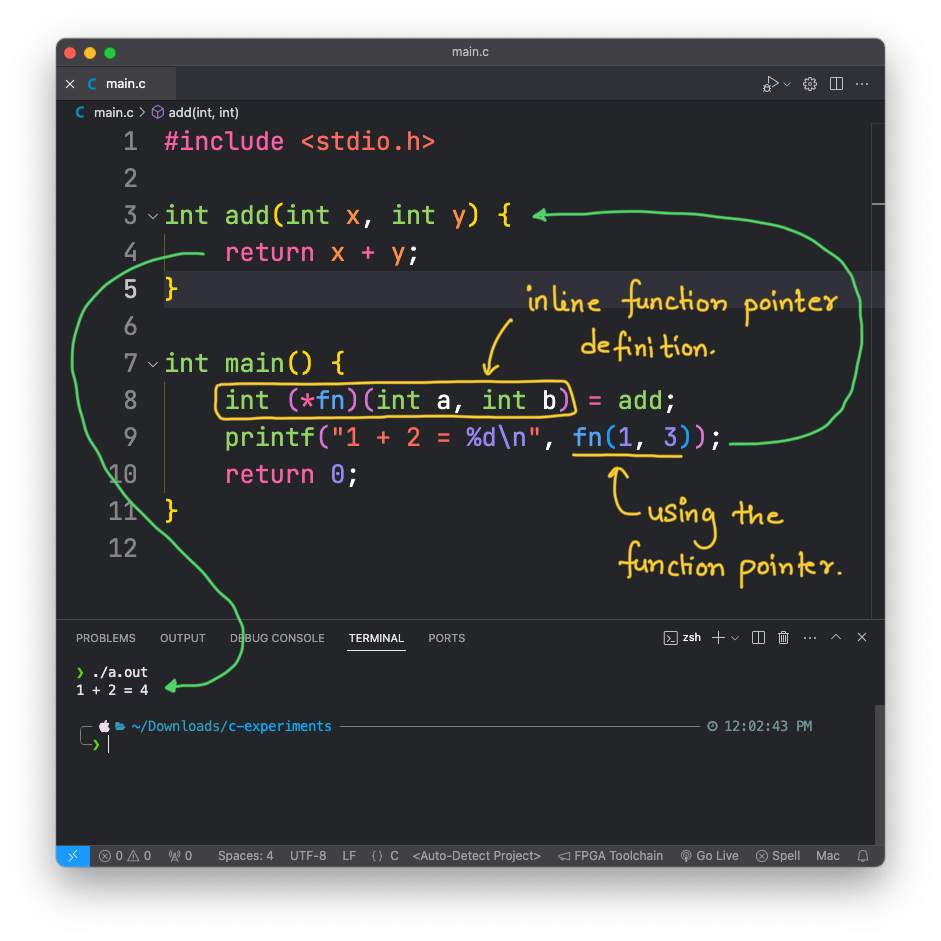Click the printf statement on line 9
The image size is (941, 941).
point(472,438)
